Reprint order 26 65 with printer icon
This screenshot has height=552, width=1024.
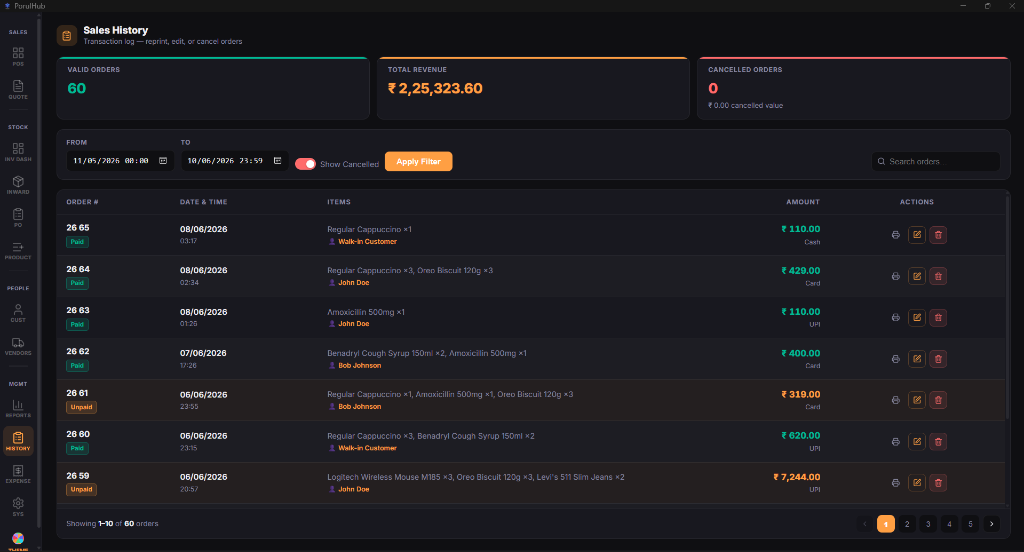point(895,235)
